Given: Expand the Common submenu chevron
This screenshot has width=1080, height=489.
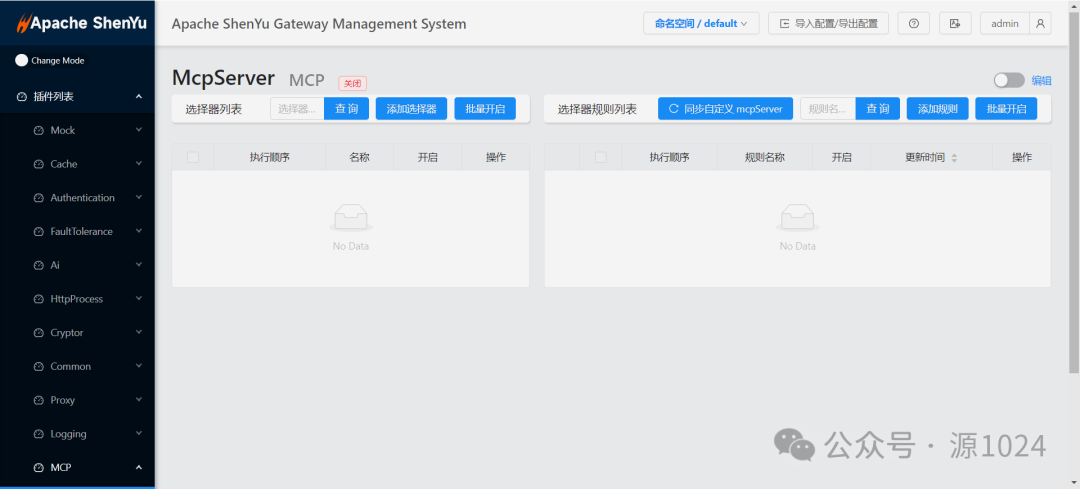Looking at the screenshot, I should 138,366.
